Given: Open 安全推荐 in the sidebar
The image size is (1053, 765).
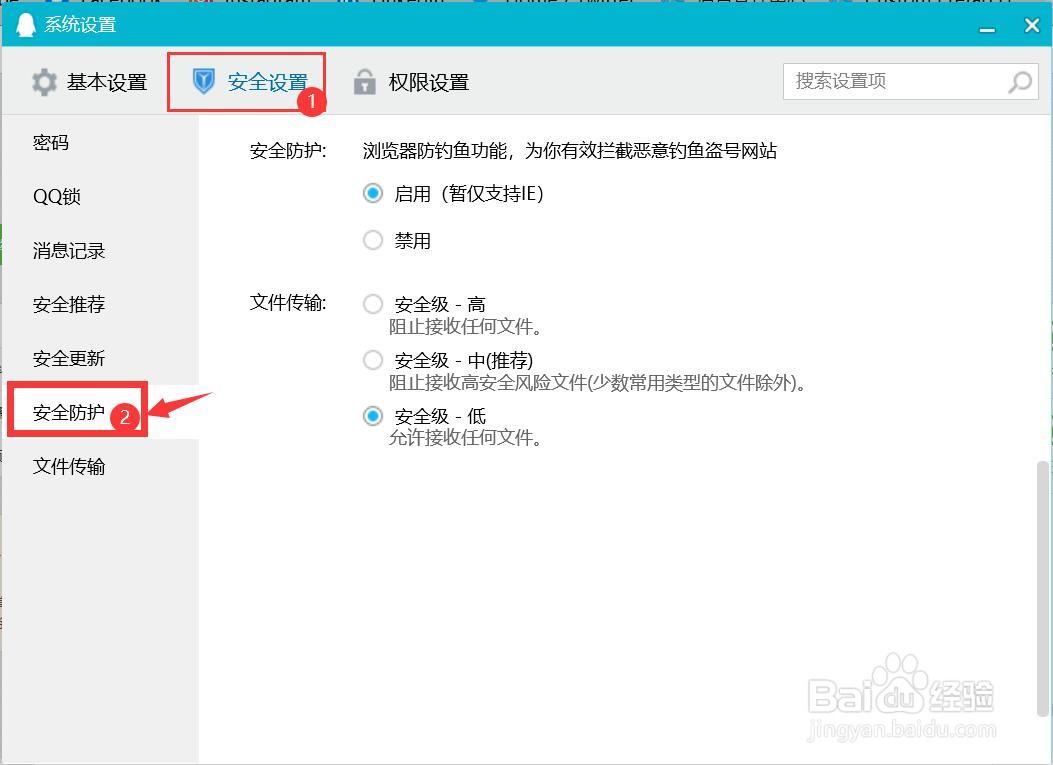Looking at the screenshot, I should [x=69, y=304].
